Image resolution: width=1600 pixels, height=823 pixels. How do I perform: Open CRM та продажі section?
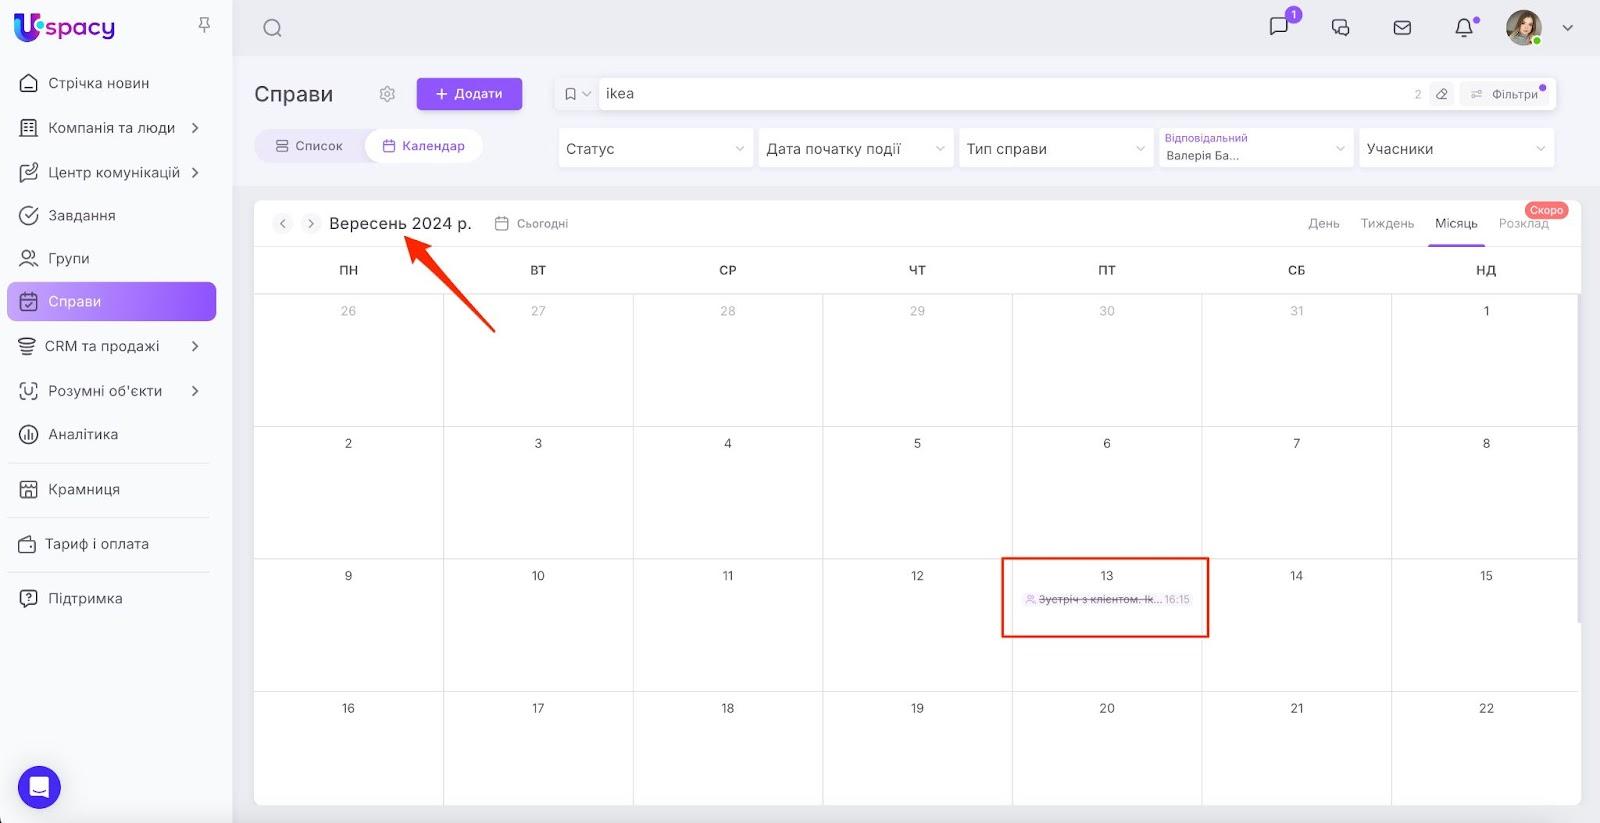102,346
